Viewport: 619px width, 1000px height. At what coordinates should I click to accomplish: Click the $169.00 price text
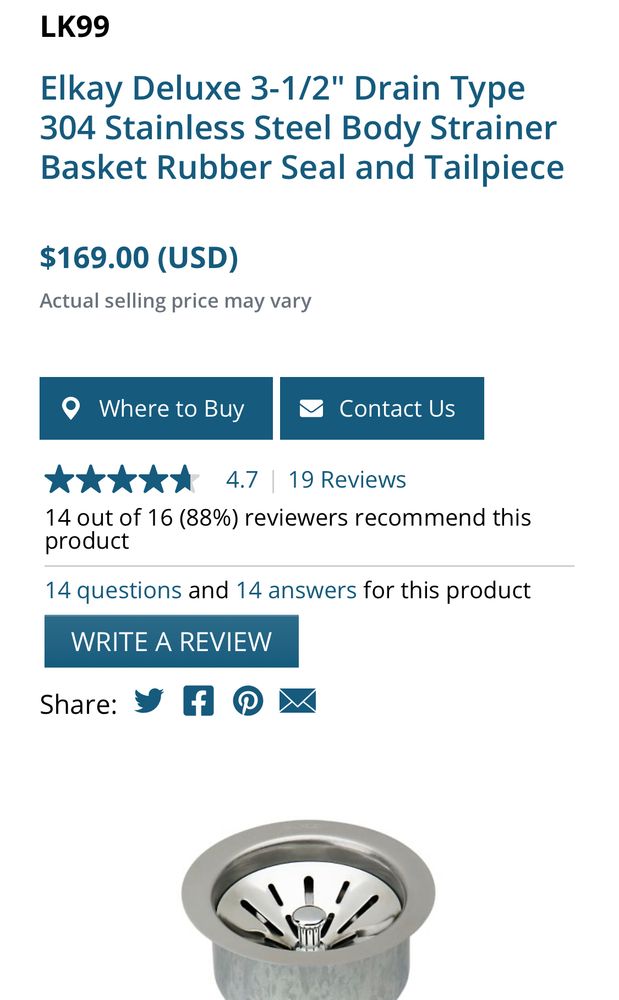click(138, 258)
